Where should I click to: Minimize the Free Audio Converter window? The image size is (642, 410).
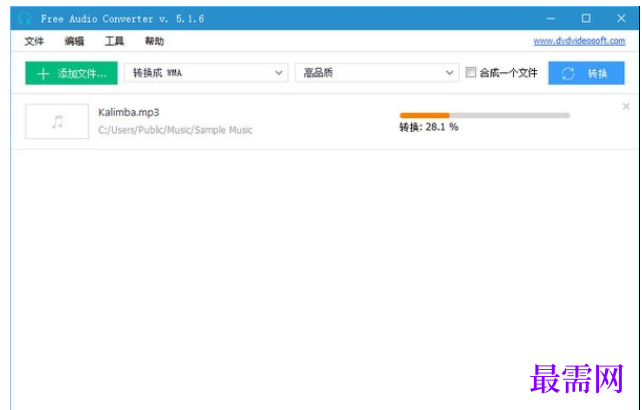click(x=551, y=18)
